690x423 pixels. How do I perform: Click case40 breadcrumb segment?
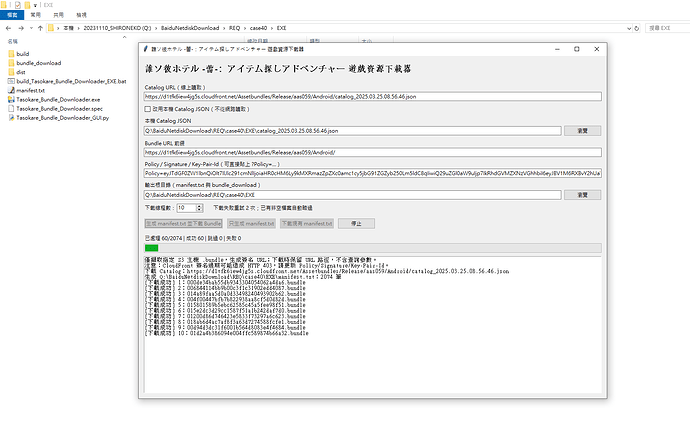[258, 28]
